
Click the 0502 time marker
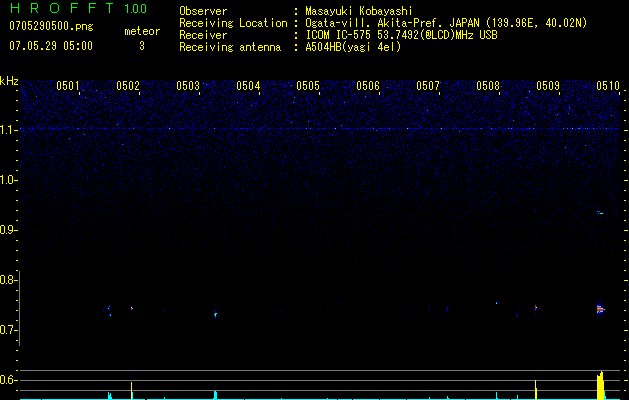[128, 86]
